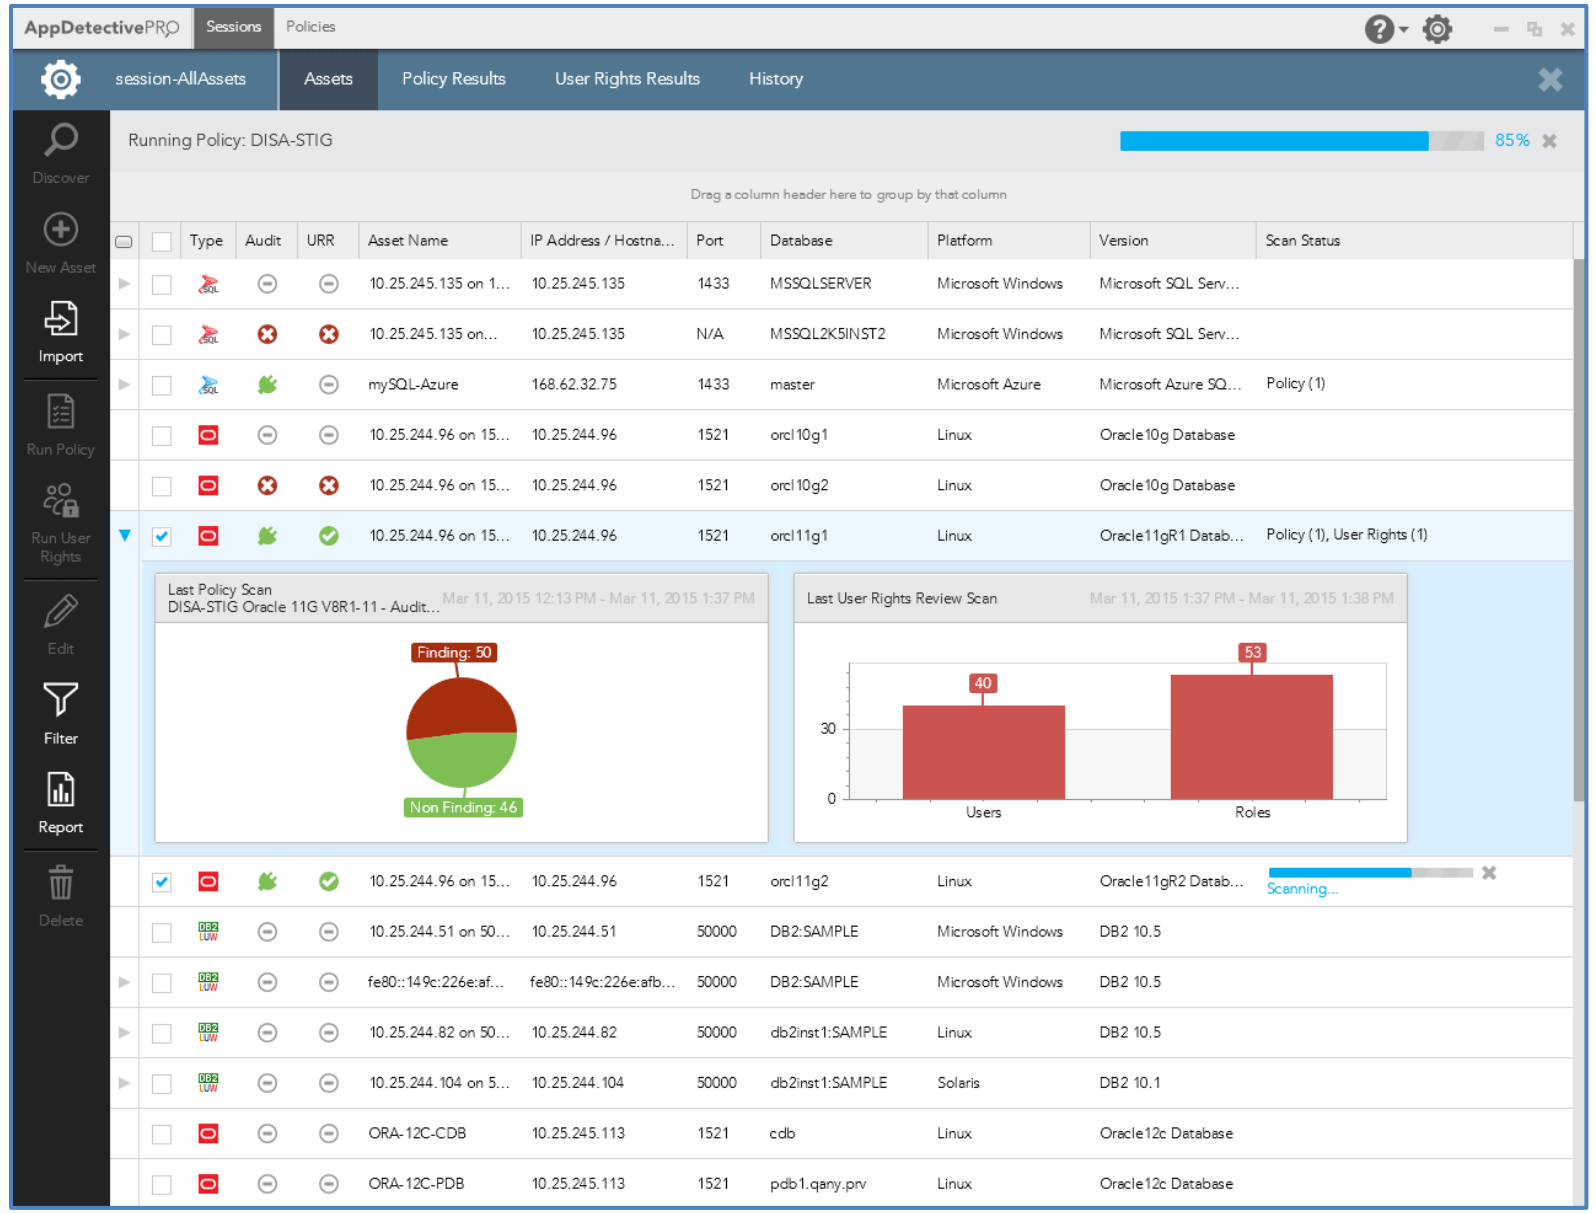The image size is (1596, 1214).
Task: Uncheck the orcl11g1 asset checkbox
Action: pos(161,537)
